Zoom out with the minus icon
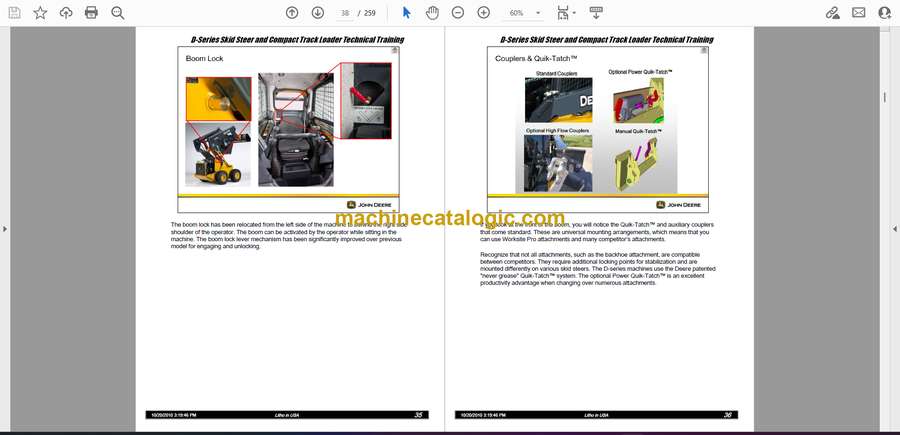The height and width of the screenshot is (435, 900). [457, 13]
